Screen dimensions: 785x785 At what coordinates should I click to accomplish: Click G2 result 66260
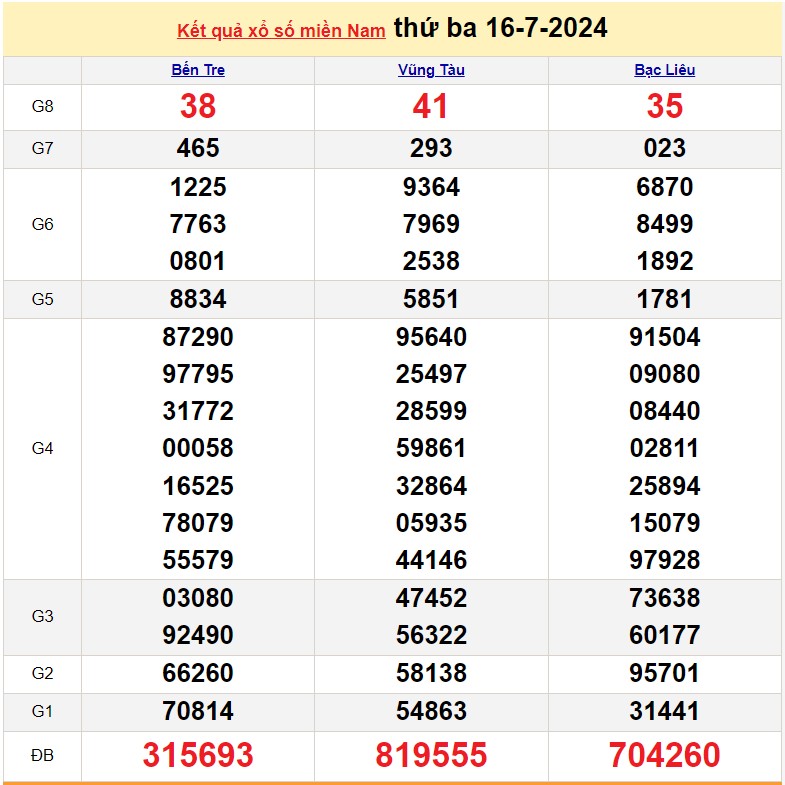point(198,673)
